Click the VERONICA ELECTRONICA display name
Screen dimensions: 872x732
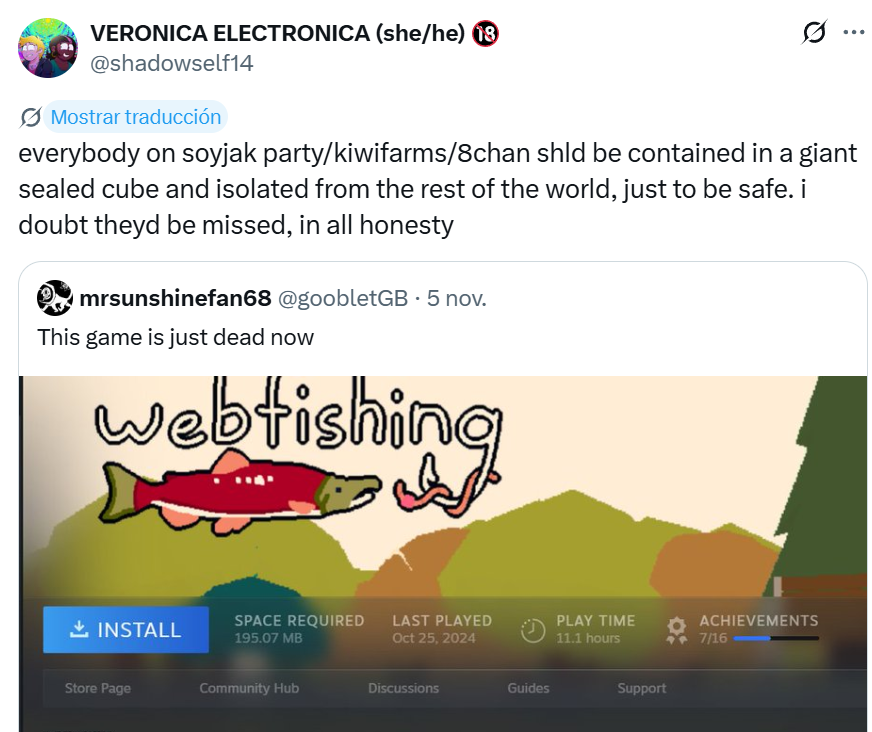coord(278,33)
